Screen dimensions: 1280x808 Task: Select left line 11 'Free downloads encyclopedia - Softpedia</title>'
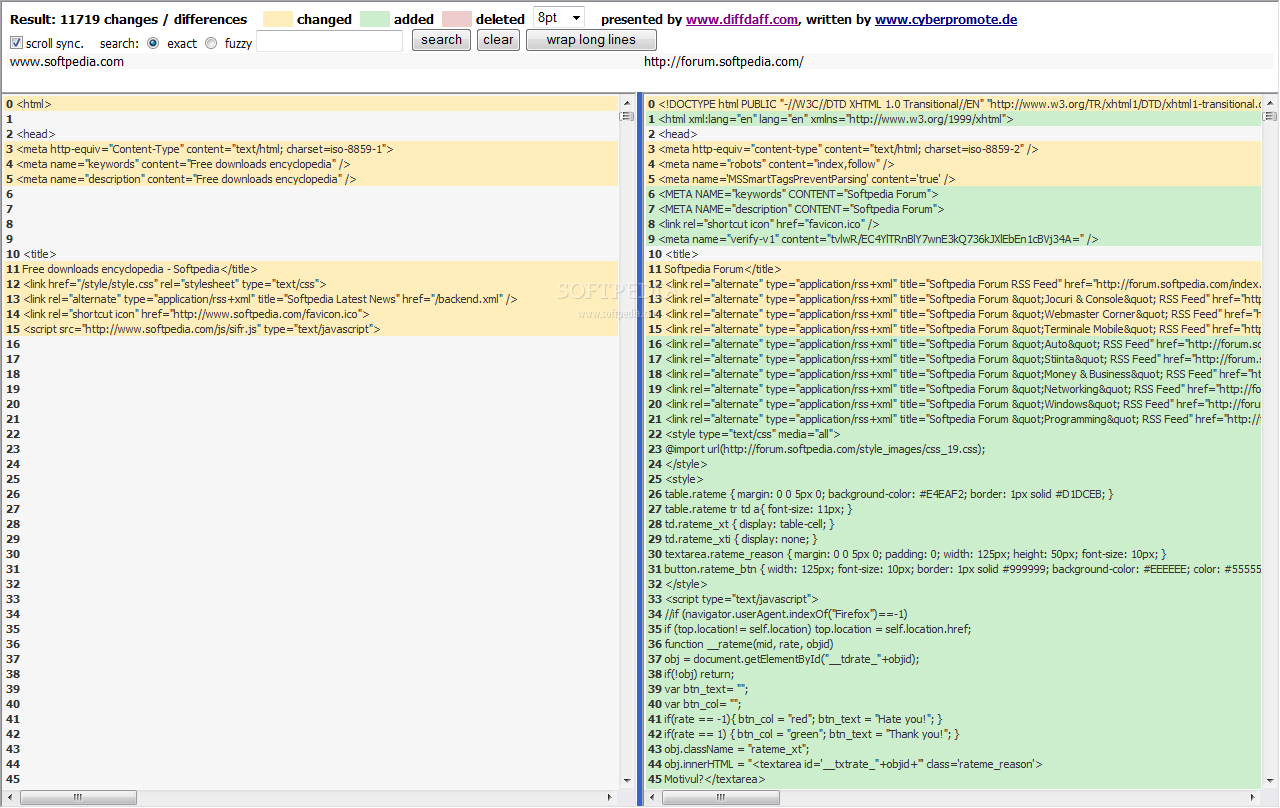pyautogui.click(x=310, y=269)
